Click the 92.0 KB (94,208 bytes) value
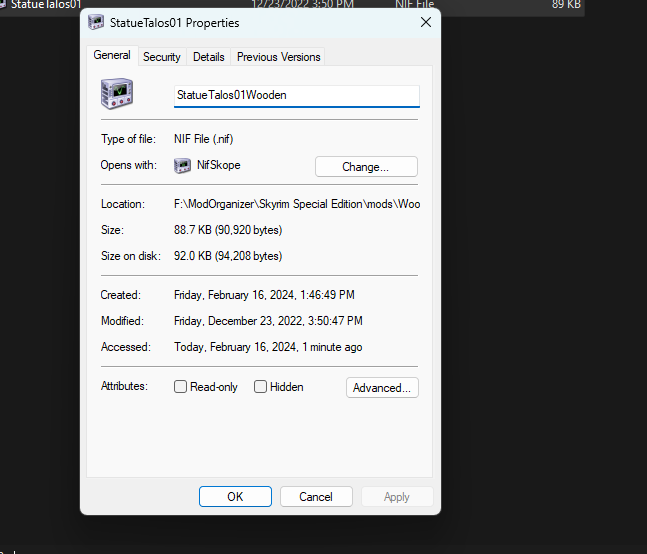This screenshot has height=554, width=647. [x=228, y=256]
